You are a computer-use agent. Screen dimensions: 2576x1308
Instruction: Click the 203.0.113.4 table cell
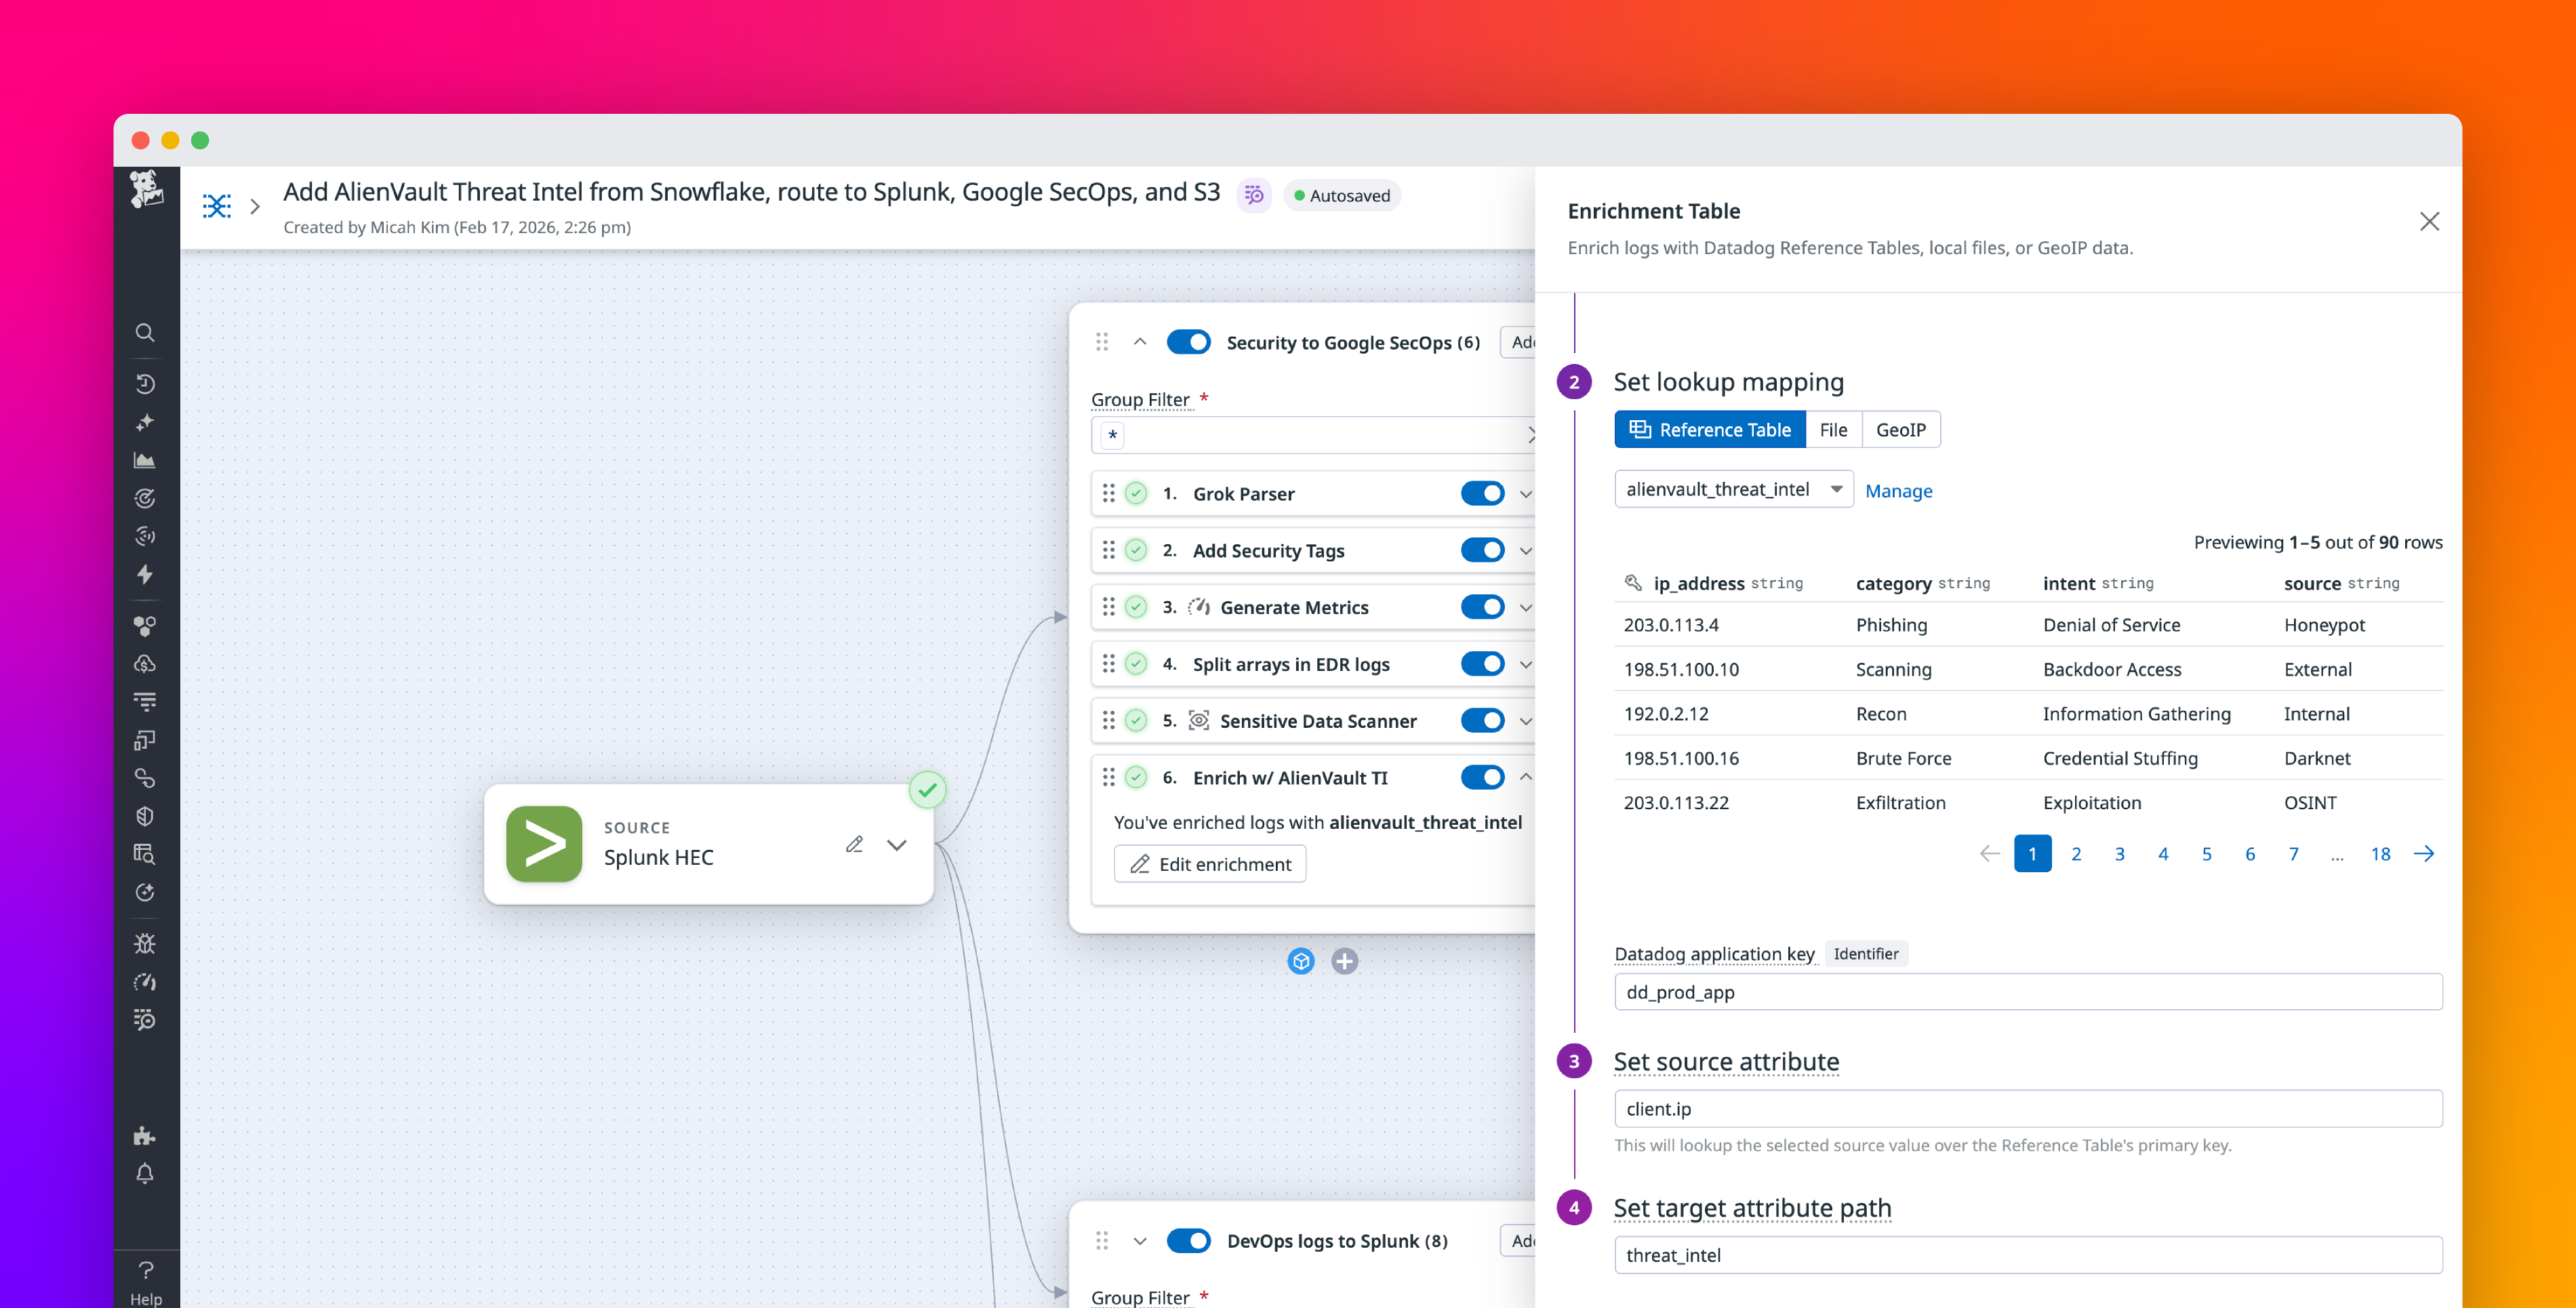(1671, 625)
